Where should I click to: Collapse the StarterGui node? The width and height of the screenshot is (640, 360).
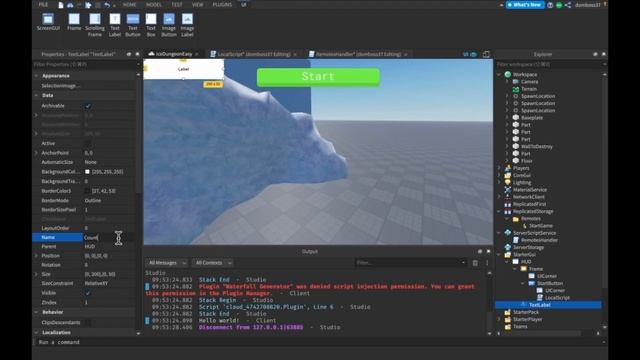coord(499,254)
